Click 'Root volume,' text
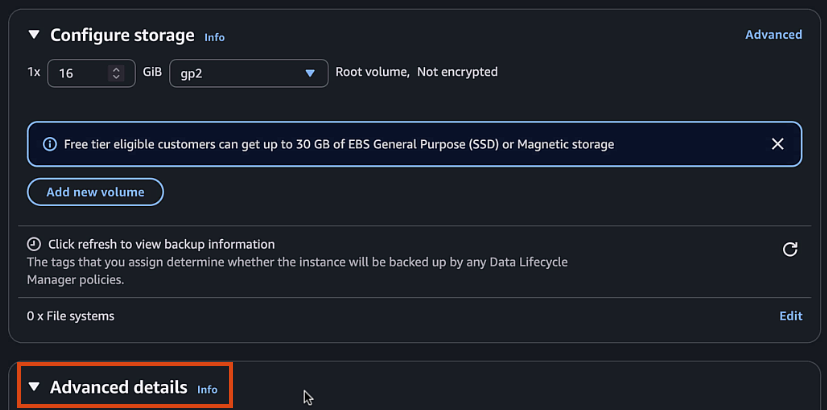Screen dimensions: 827x410 (x=373, y=72)
